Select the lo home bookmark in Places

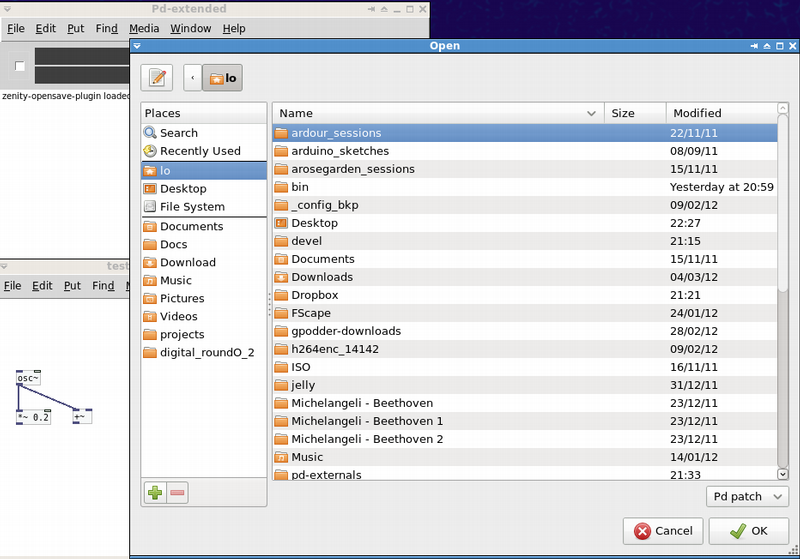204,170
